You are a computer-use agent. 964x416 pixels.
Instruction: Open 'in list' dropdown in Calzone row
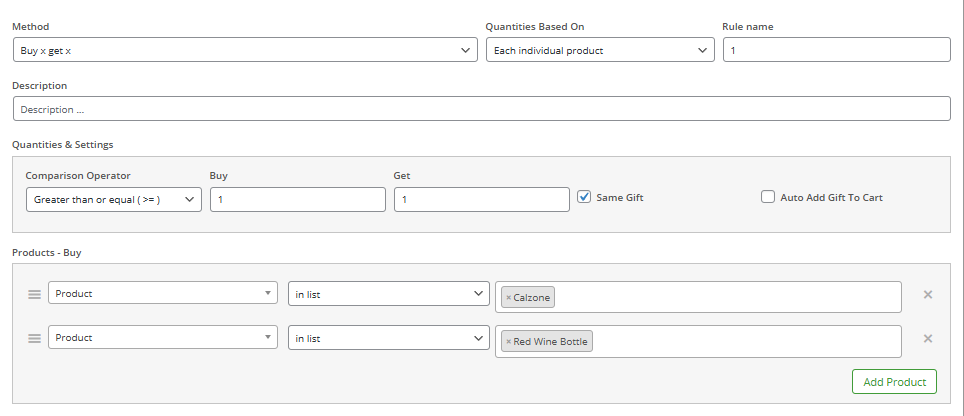tap(389, 294)
